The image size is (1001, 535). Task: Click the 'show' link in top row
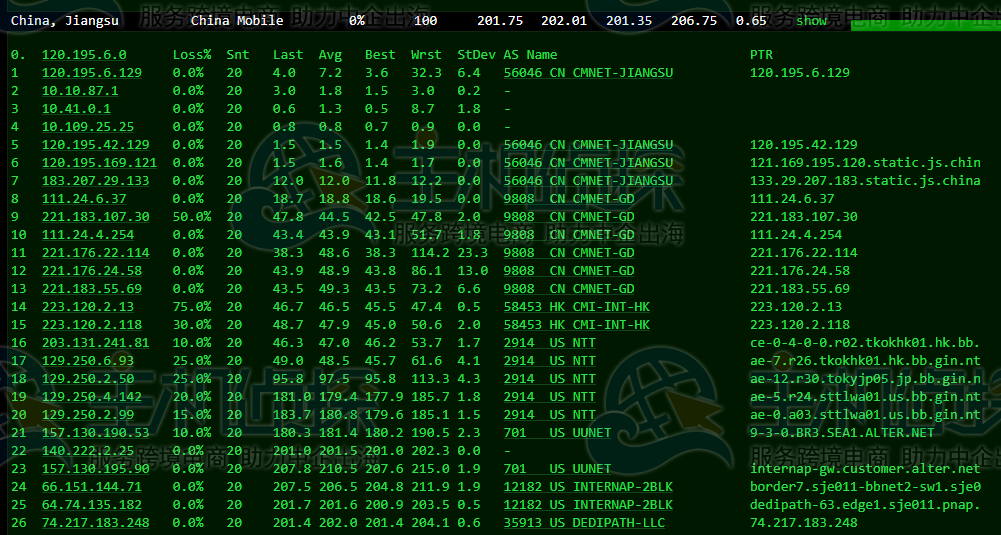coord(811,20)
